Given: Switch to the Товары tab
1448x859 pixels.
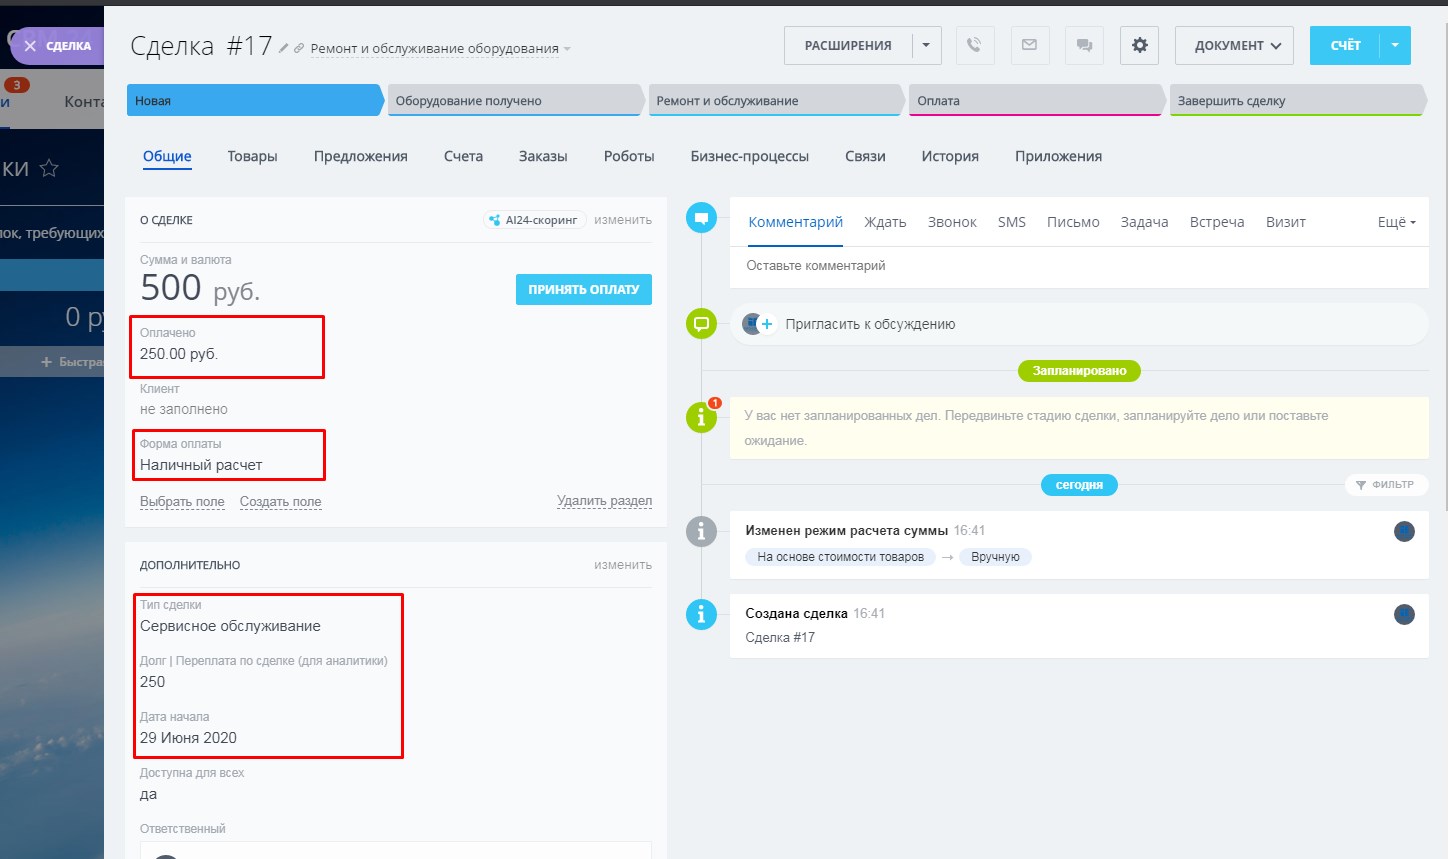Looking at the screenshot, I should pyautogui.click(x=252, y=156).
